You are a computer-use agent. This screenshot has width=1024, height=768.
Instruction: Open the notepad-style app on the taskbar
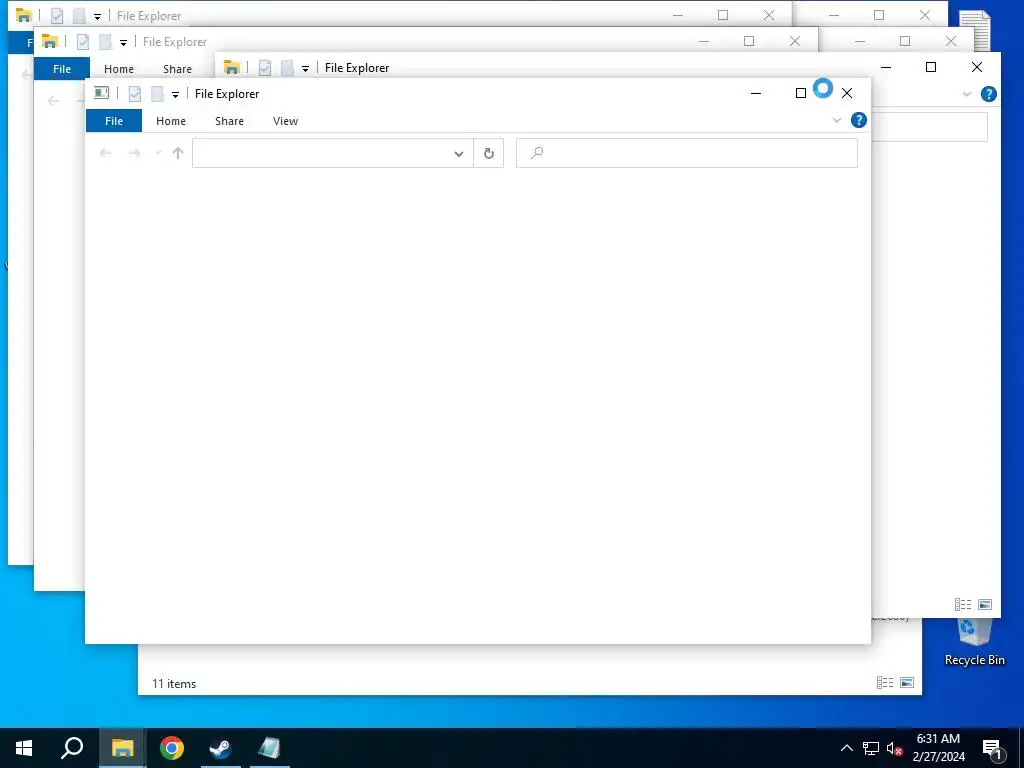(270, 748)
